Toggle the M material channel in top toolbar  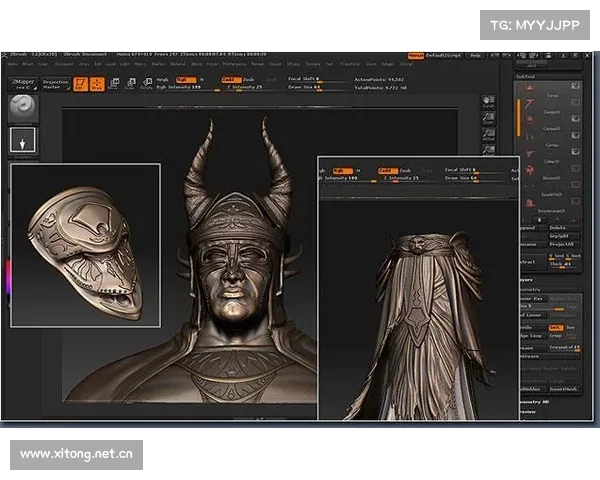(x=202, y=80)
